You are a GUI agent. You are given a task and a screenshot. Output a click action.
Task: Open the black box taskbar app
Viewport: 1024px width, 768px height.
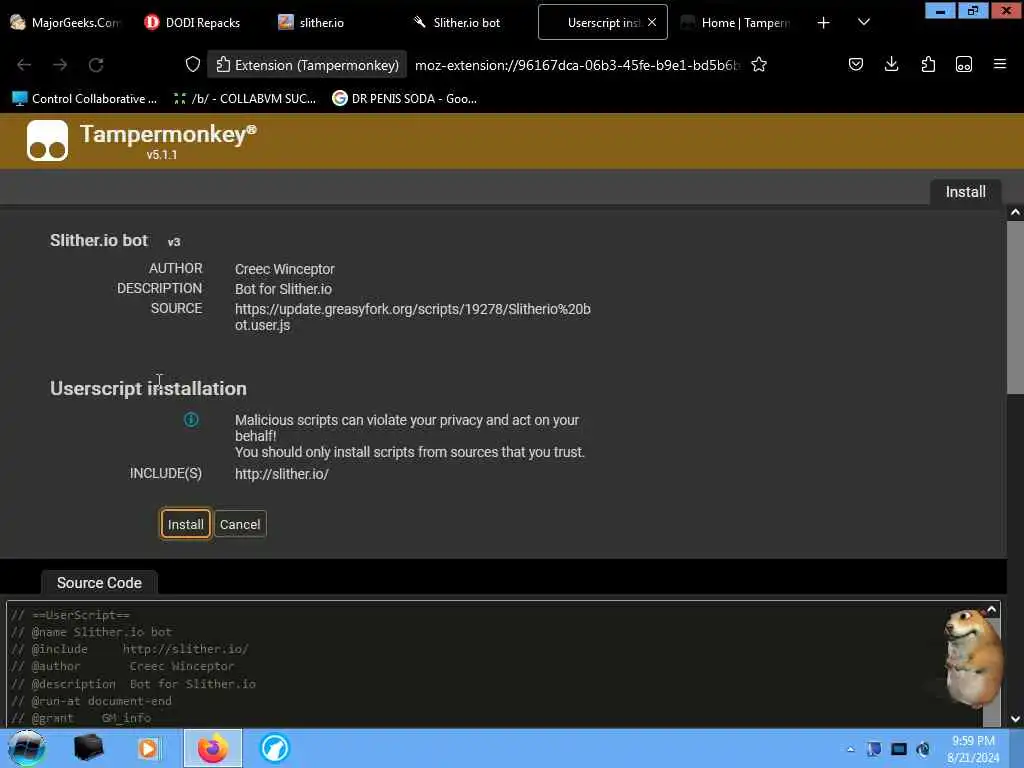click(88, 748)
